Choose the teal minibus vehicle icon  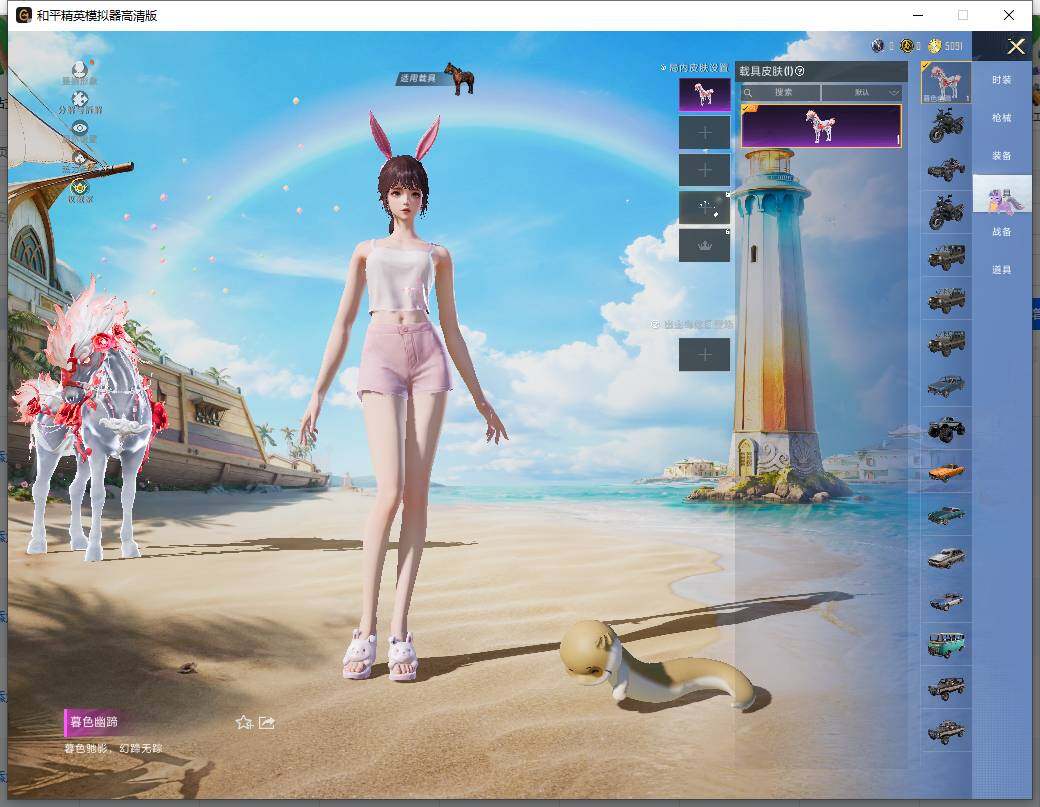coord(946,645)
